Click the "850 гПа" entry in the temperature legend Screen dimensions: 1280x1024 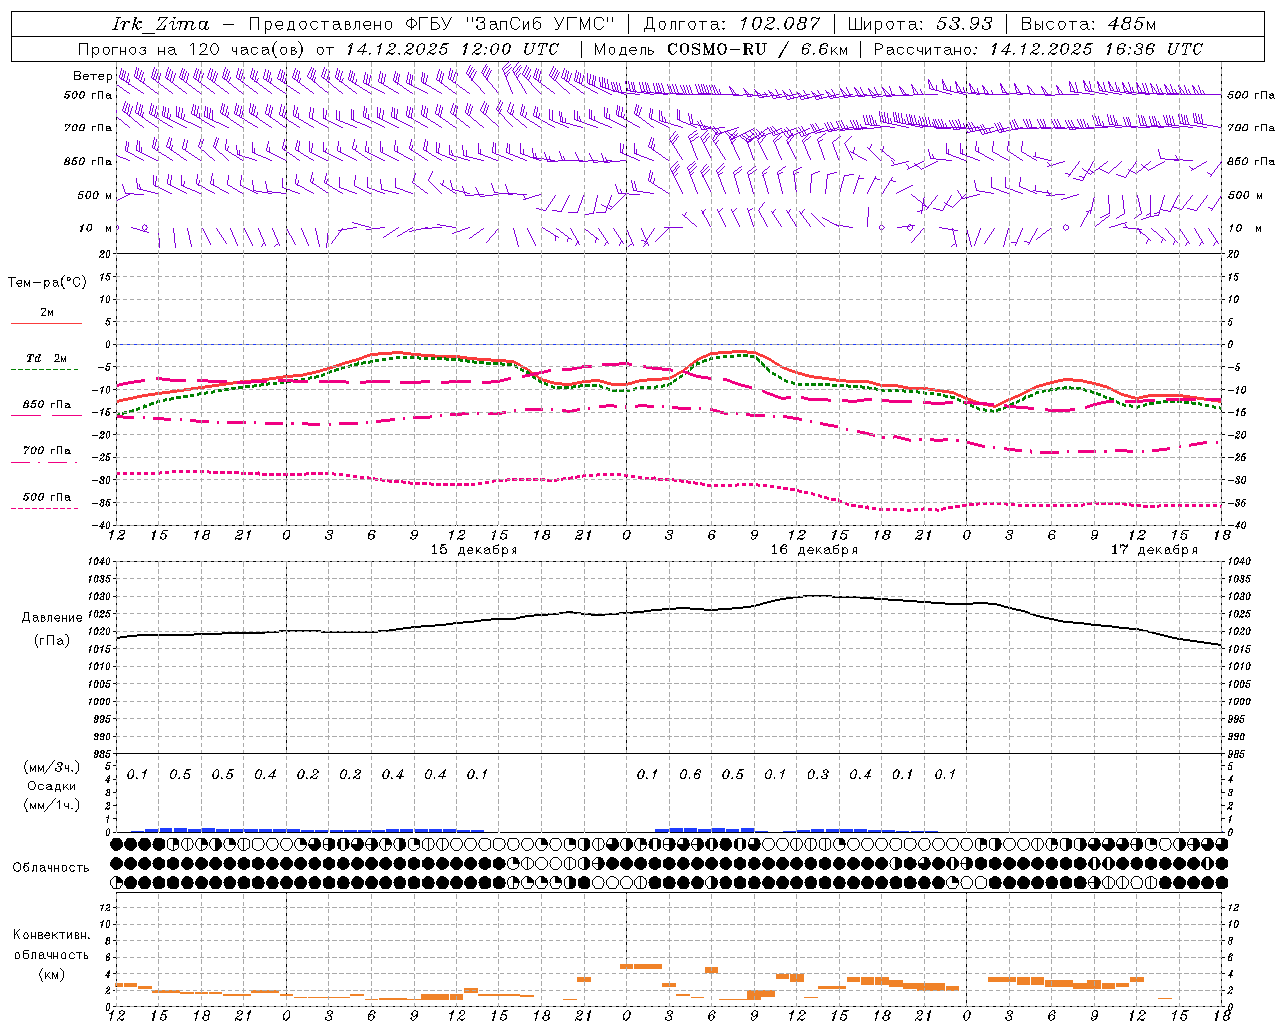pyautogui.click(x=46, y=405)
